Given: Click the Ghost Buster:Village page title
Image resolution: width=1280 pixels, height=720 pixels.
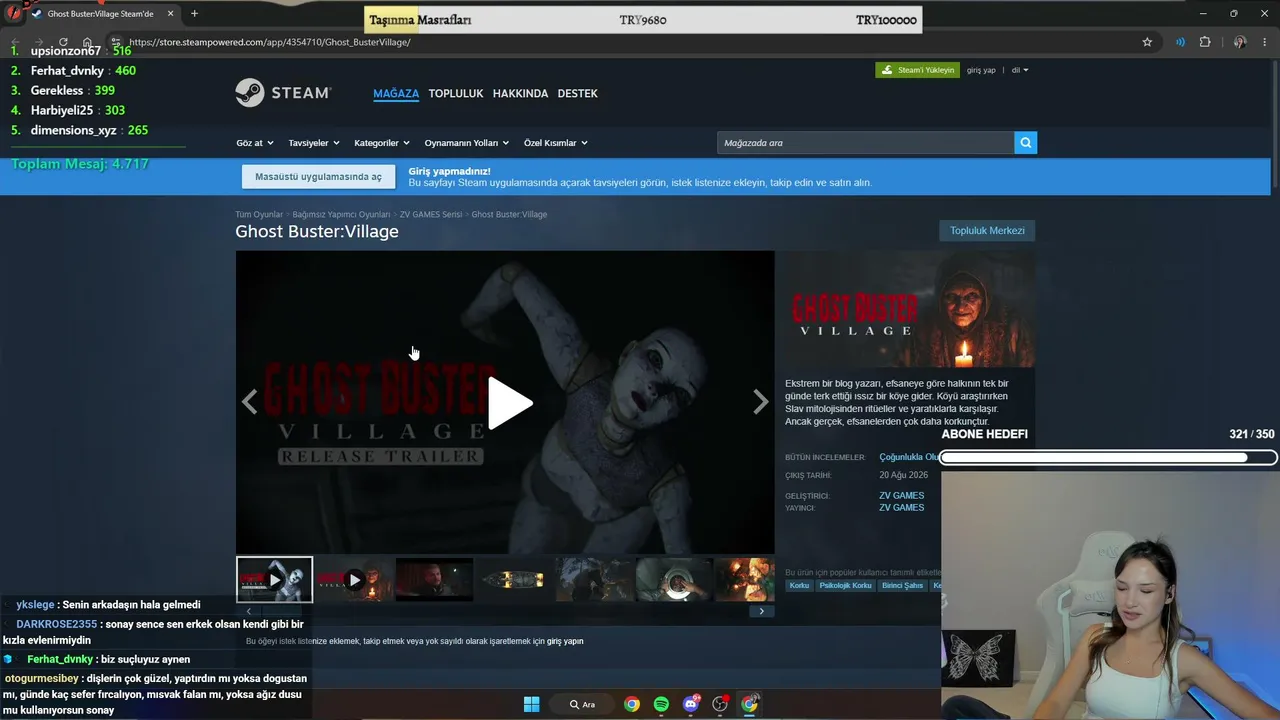Looking at the screenshot, I should pos(317,231).
